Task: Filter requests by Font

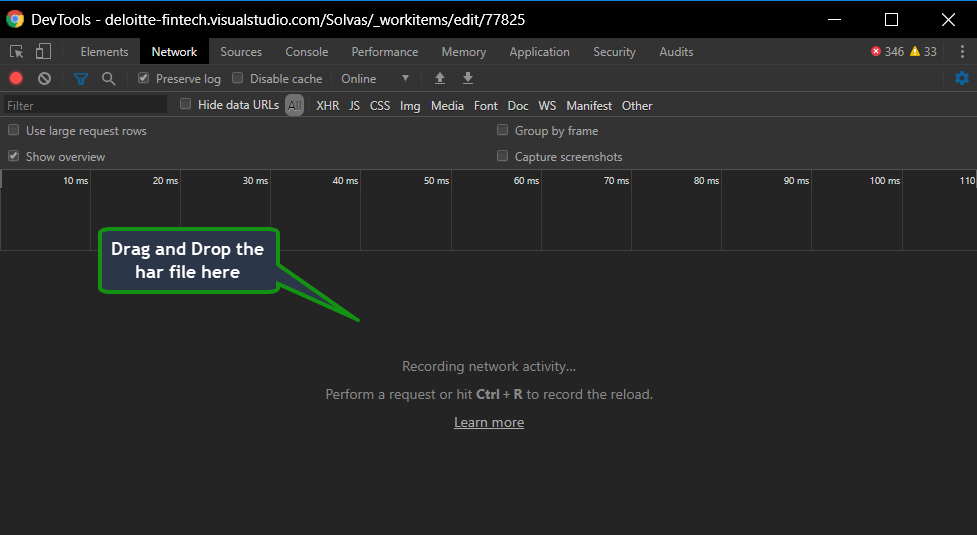Action: (486, 106)
